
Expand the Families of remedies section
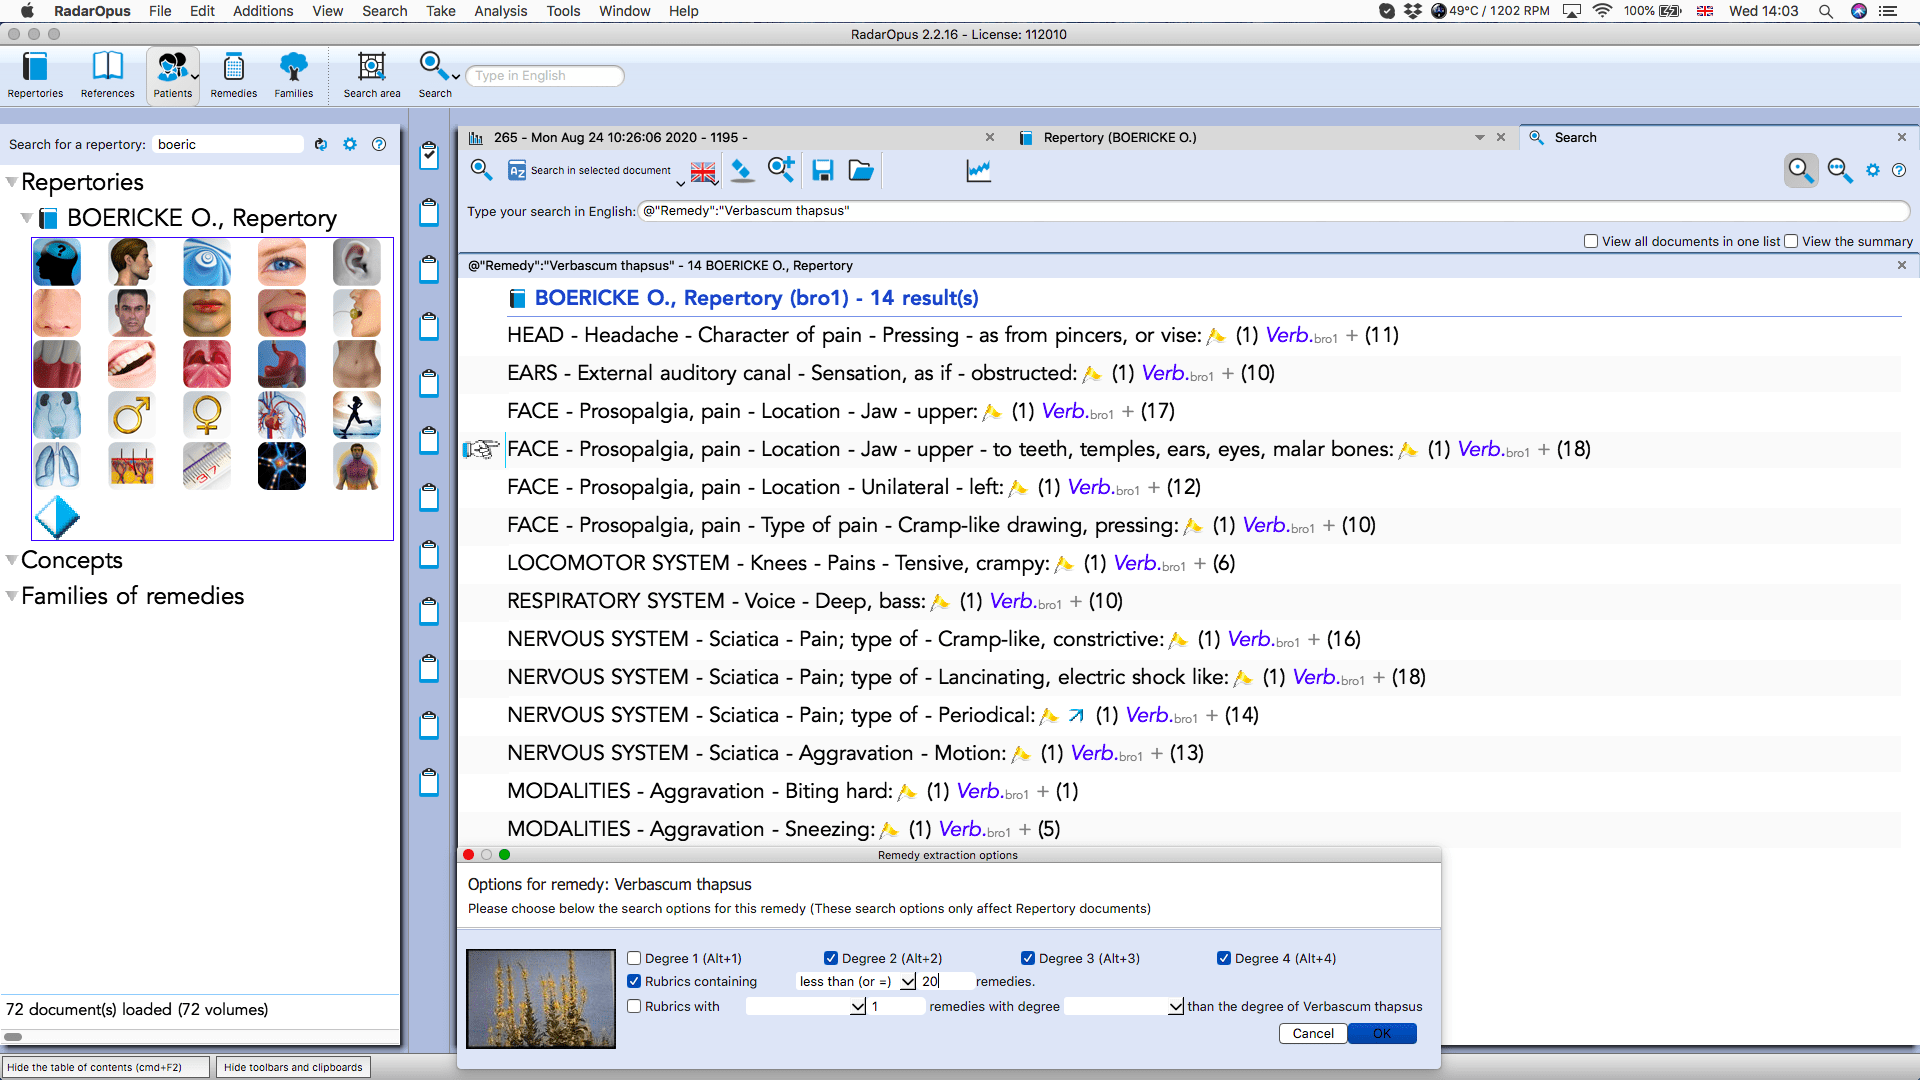click(x=12, y=596)
